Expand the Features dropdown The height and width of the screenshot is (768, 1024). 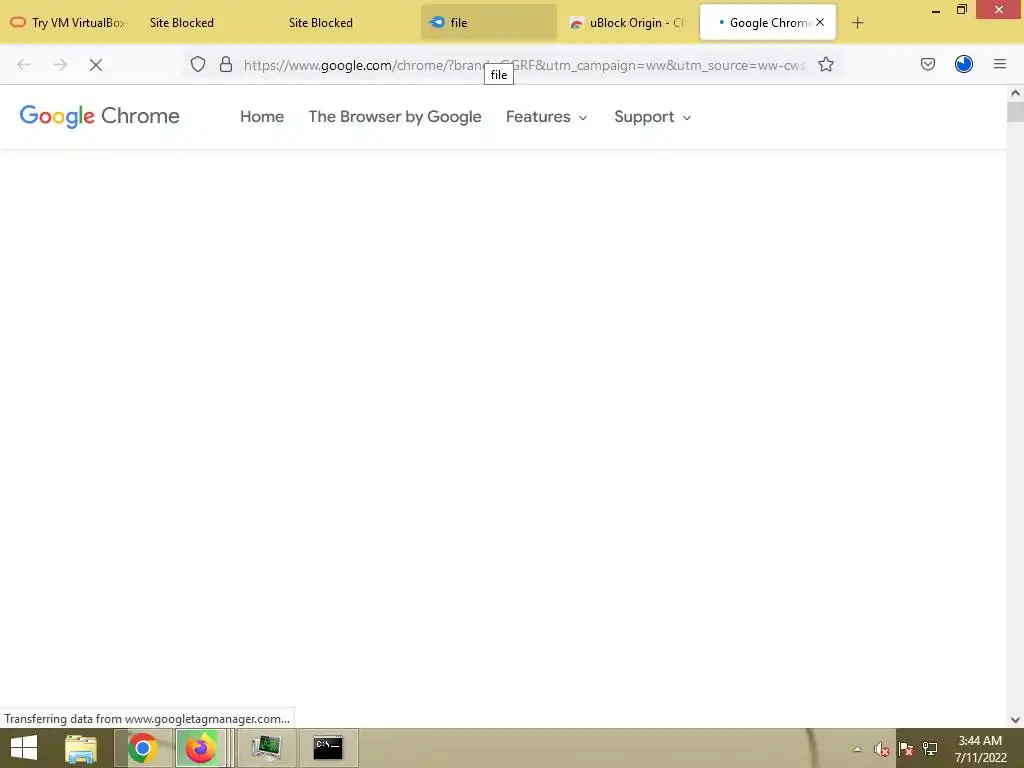pos(547,117)
